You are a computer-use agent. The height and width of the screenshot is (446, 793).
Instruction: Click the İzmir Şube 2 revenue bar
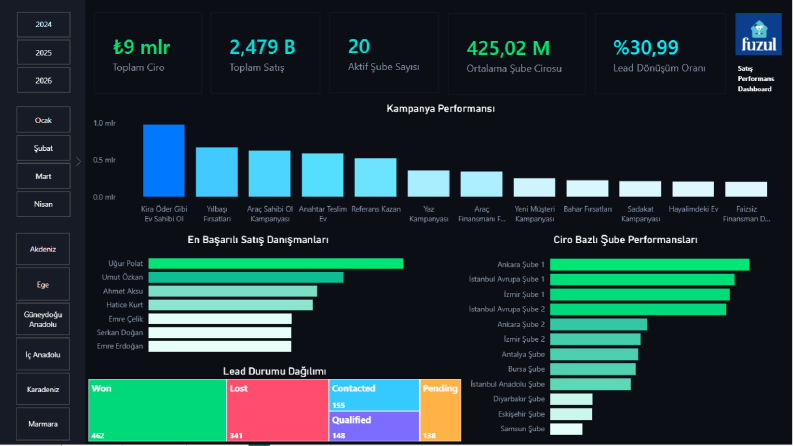(595, 339)
